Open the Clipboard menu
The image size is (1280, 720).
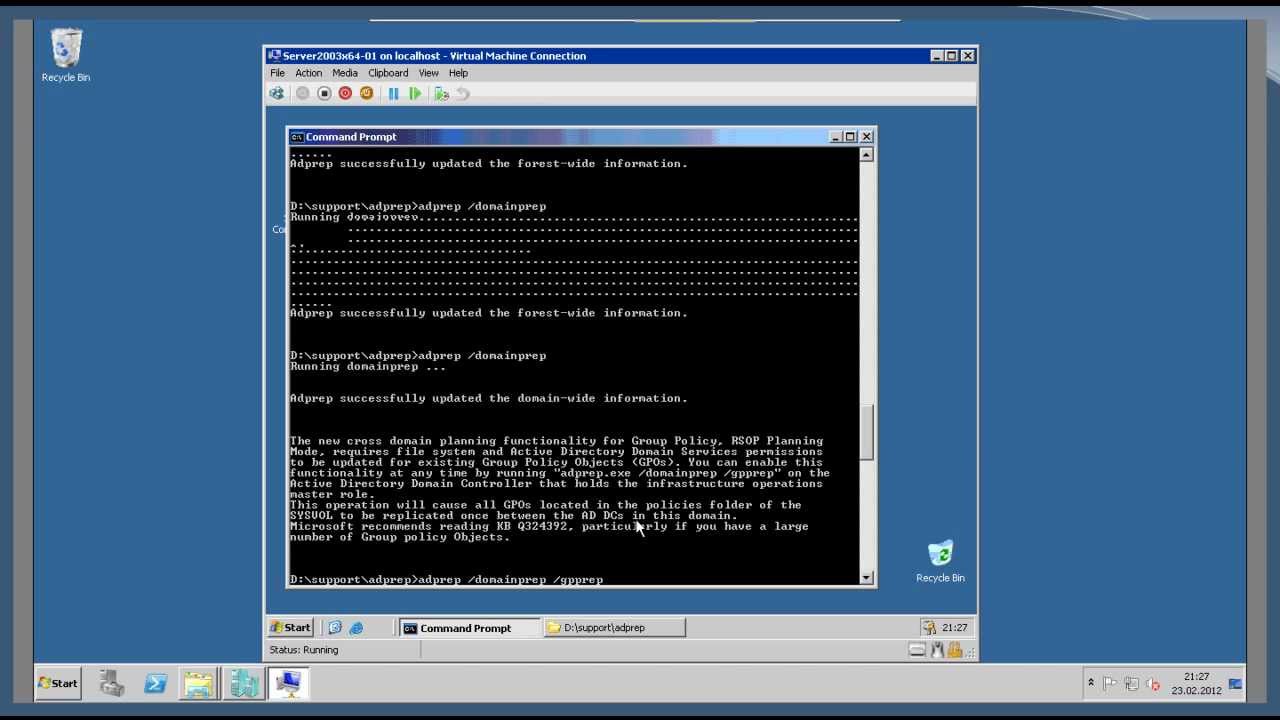pyautogui.click(x=388, y=73)
